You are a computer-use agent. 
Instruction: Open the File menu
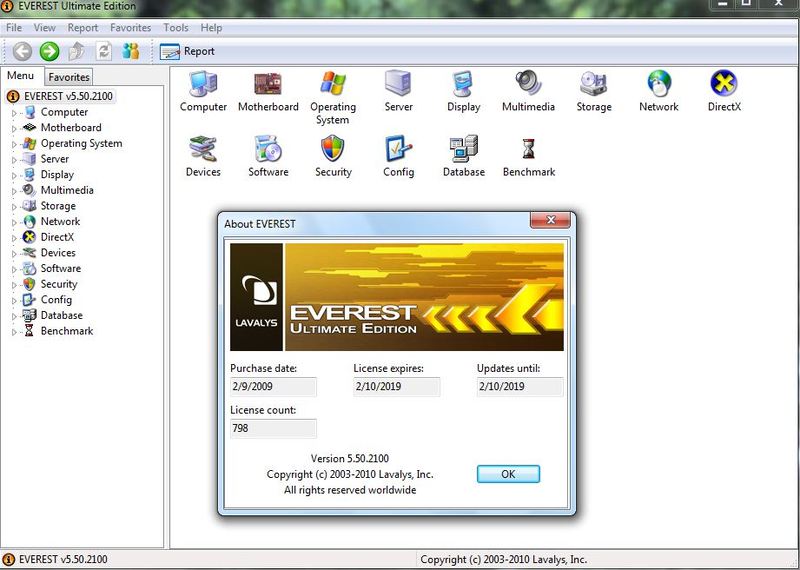[x=14, y=28]
